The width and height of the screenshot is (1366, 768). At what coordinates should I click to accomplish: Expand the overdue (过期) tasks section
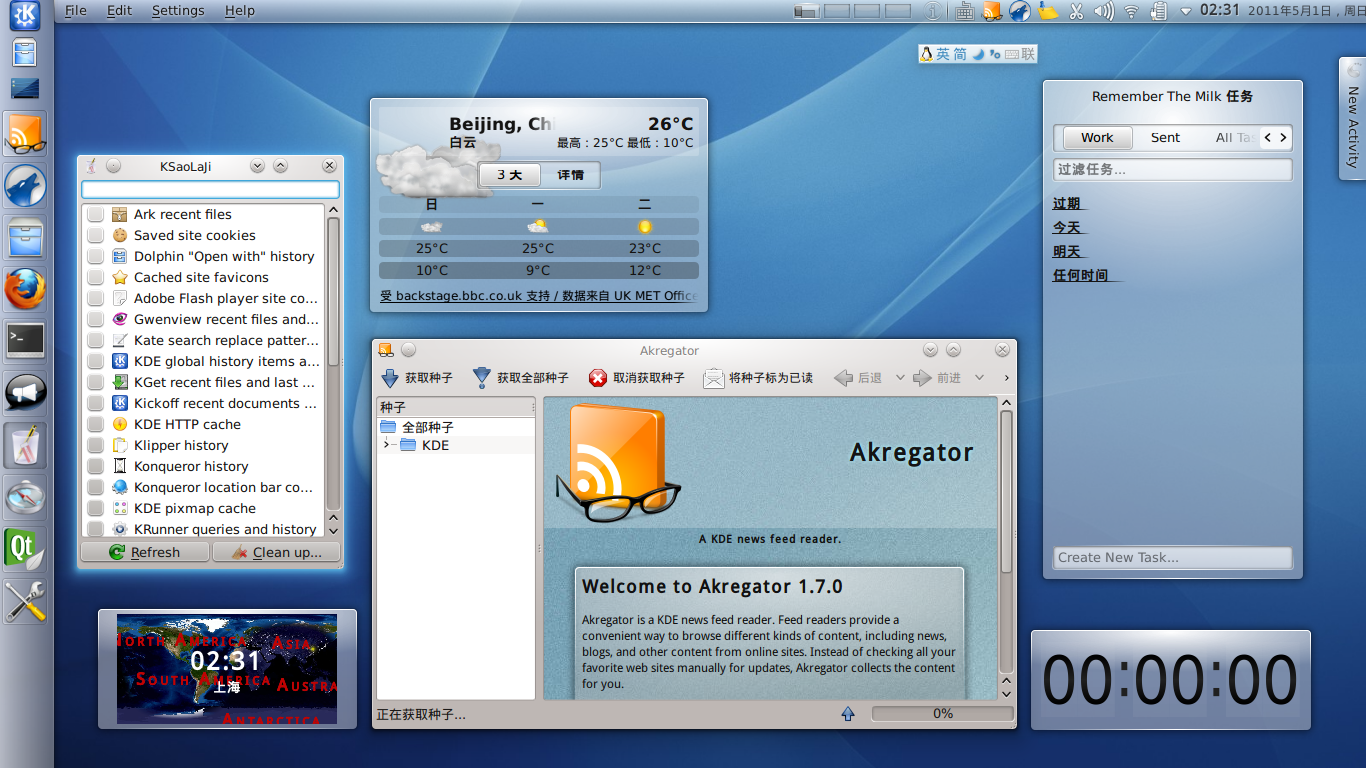point(1067,204)
